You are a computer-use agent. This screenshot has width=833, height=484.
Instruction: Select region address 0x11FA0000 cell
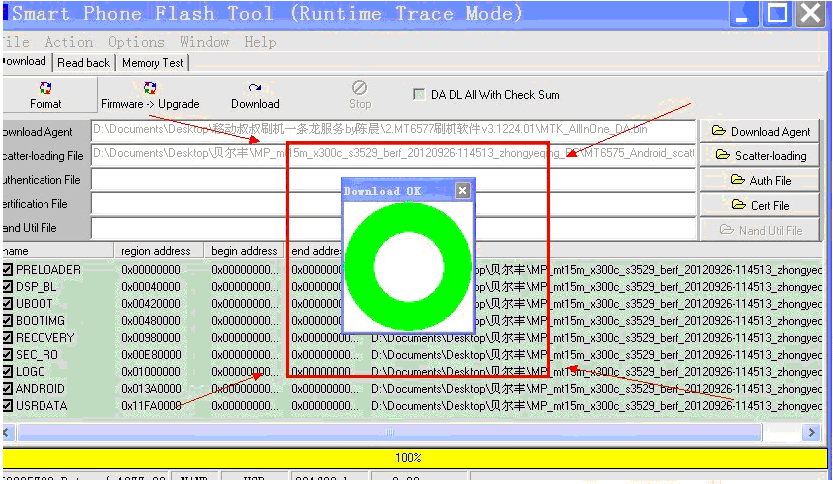(151, 405)
